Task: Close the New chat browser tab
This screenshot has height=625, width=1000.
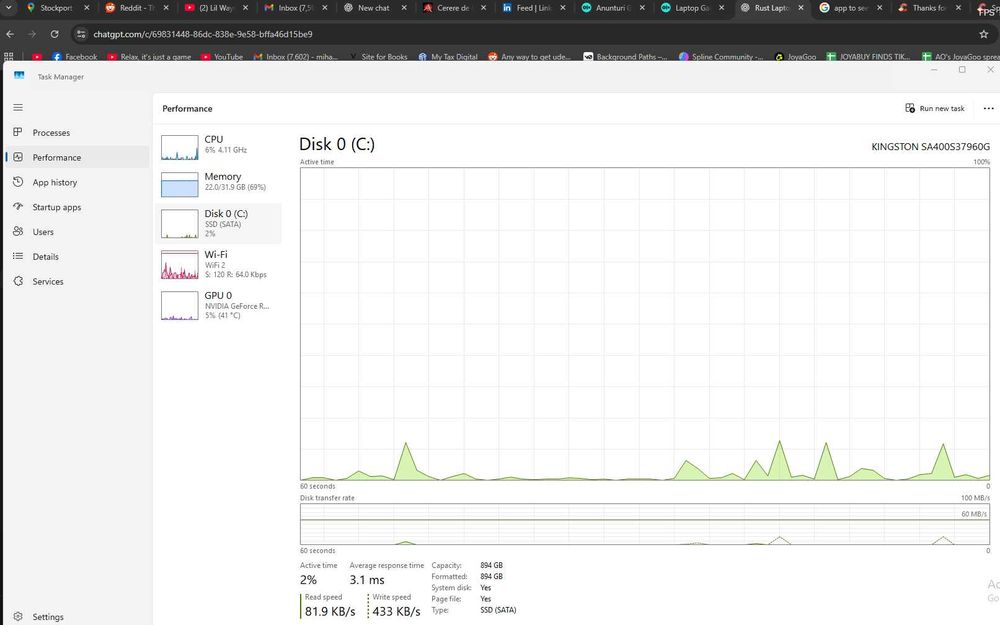Action: (x=404, y=8)
